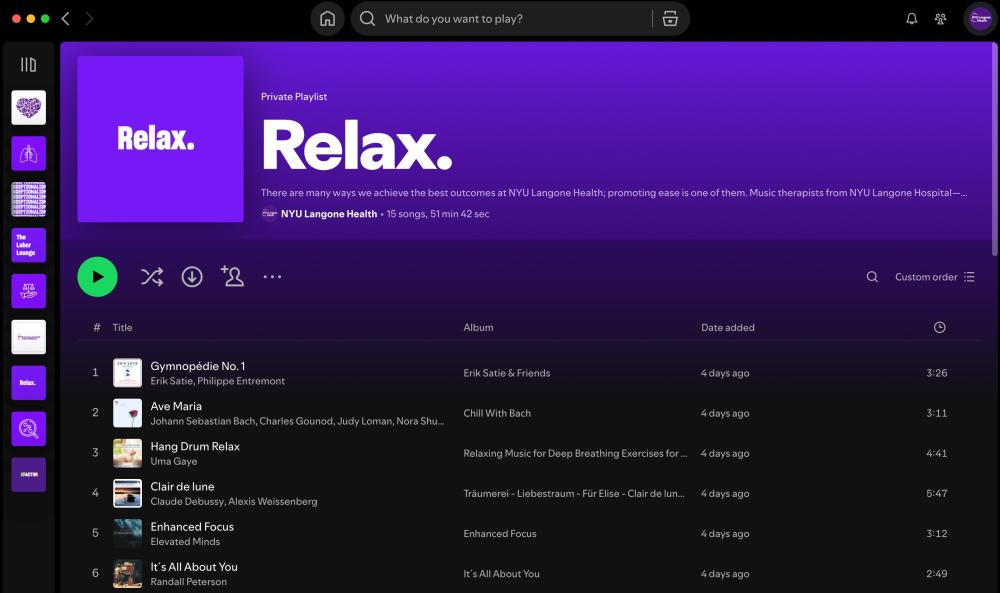
Task: Open the user profile avatar menu
Action: [979, 19]
